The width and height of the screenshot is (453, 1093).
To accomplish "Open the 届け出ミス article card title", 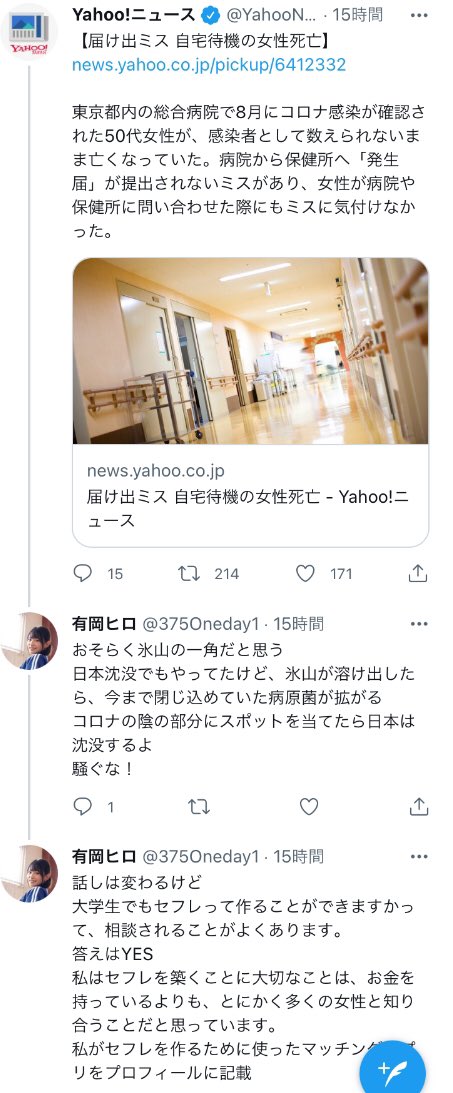I will (247, 508).
